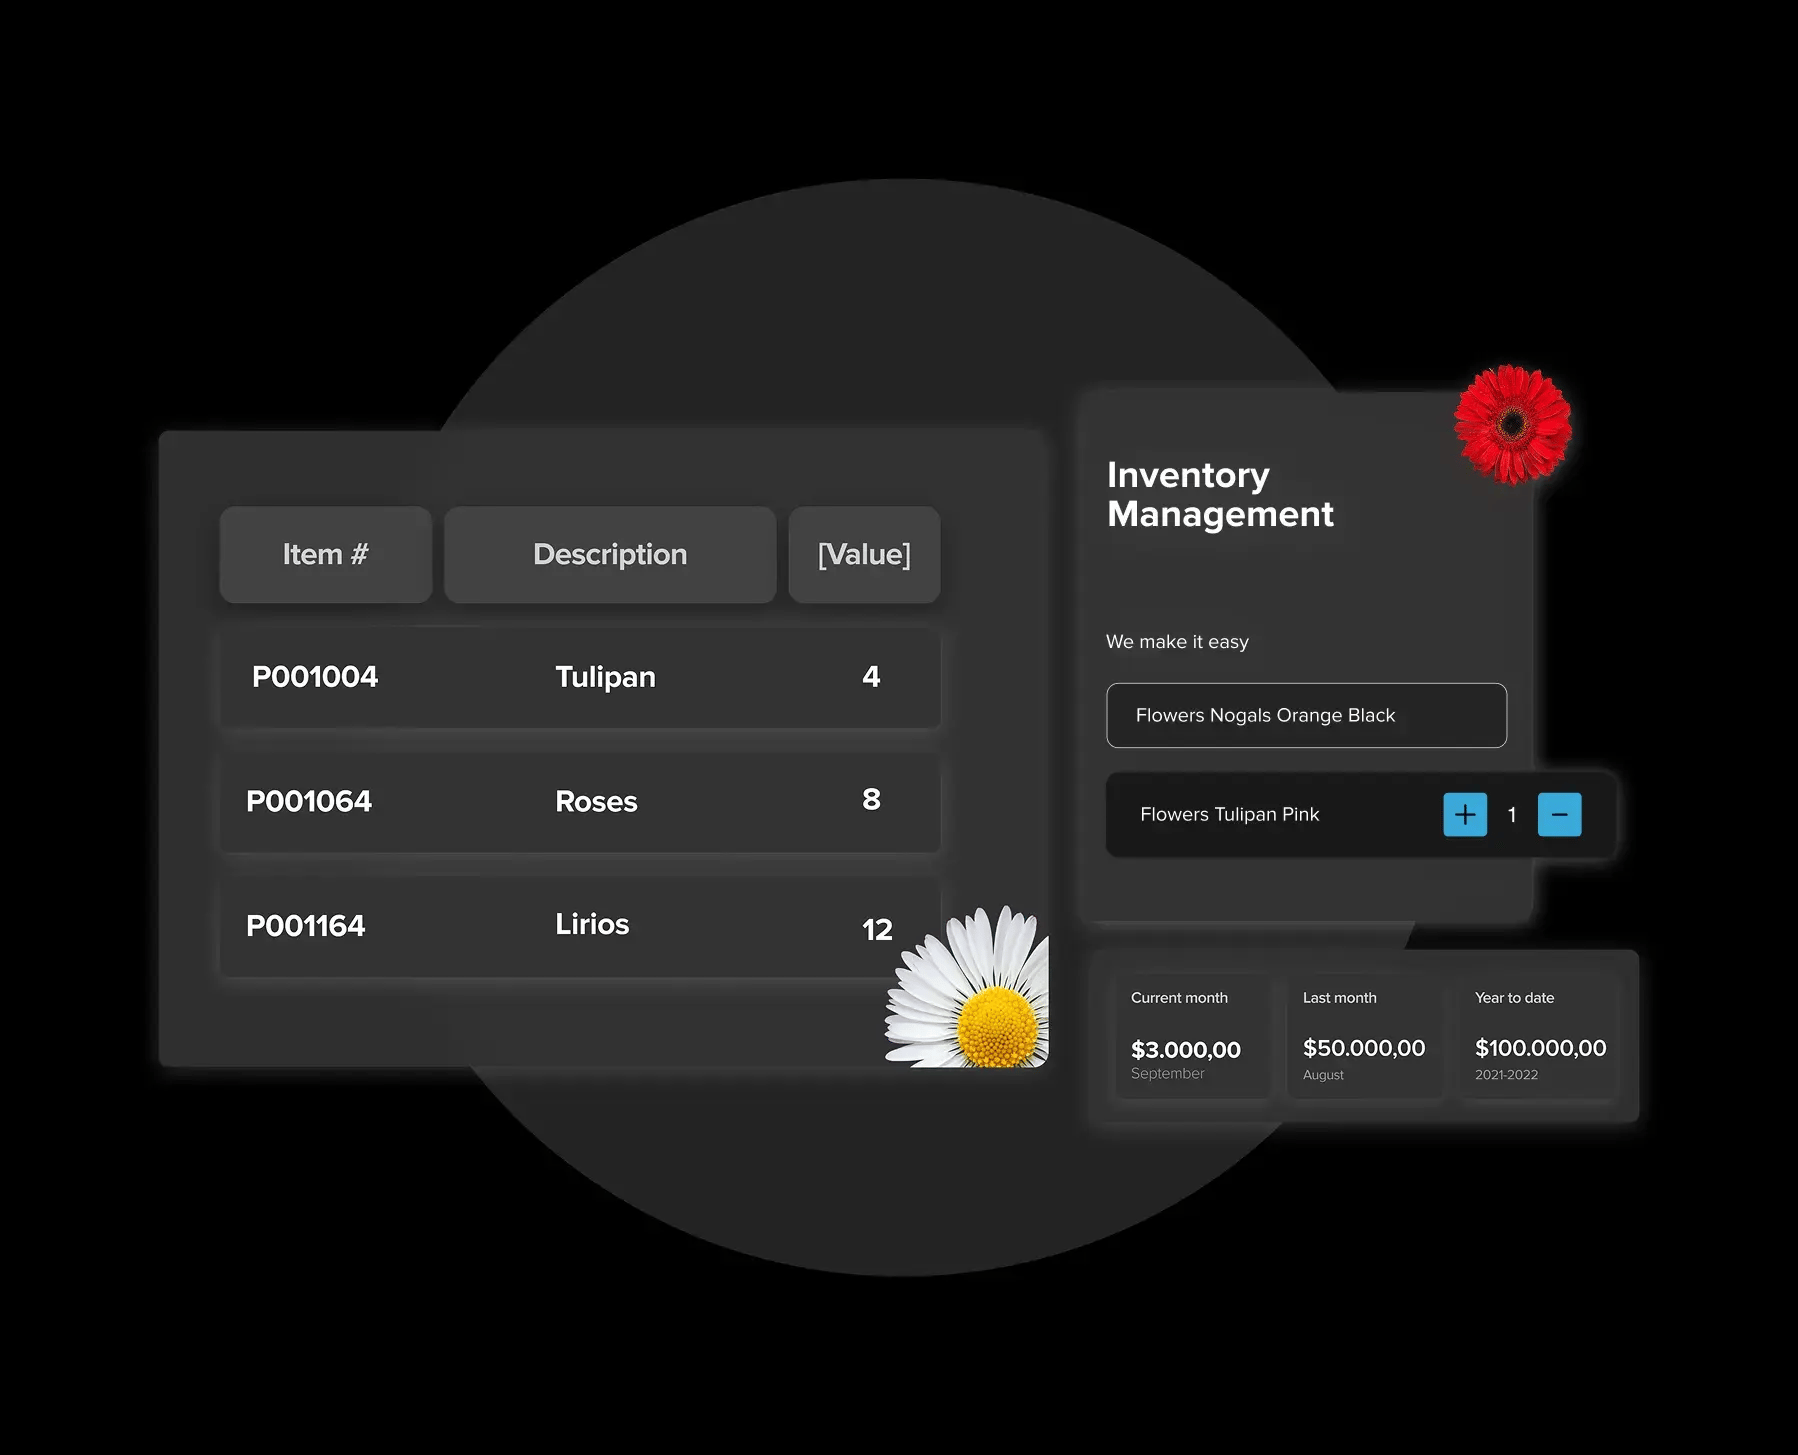Image resolution: width=1798 pixels, height=1455 pixels.
Task: Click the value 12 for Lirios
Action: (877, 930)
